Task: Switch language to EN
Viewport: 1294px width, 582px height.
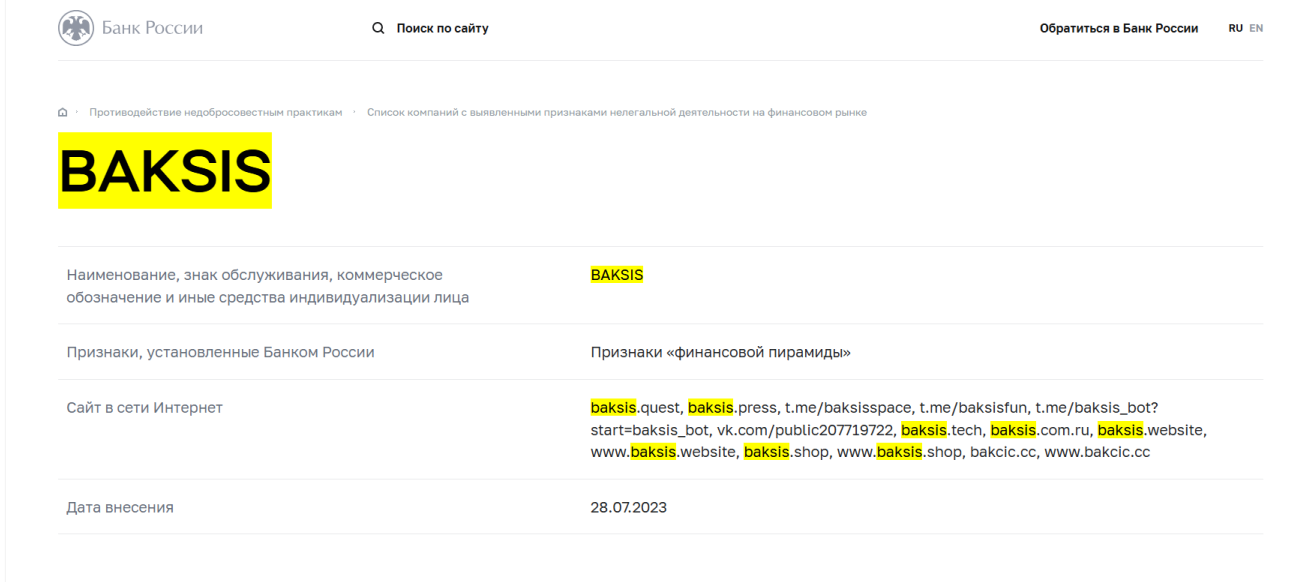Action: tap(1256, 28)
